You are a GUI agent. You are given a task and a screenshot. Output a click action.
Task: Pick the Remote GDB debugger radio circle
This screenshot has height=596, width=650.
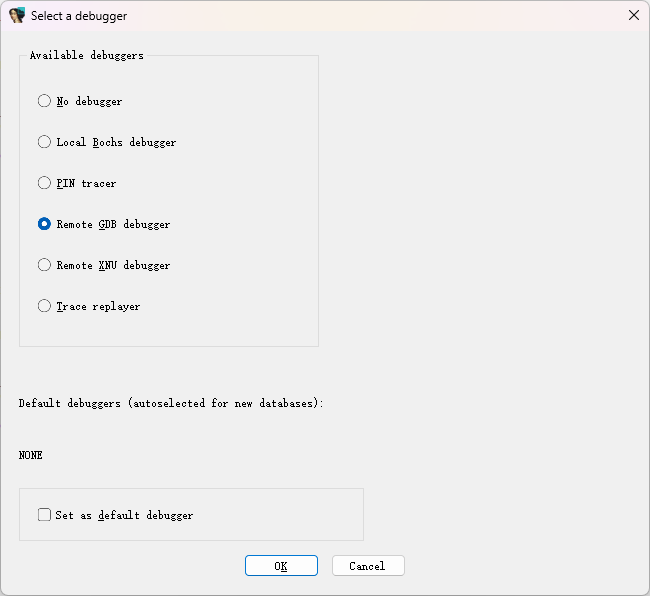point(44,224)
